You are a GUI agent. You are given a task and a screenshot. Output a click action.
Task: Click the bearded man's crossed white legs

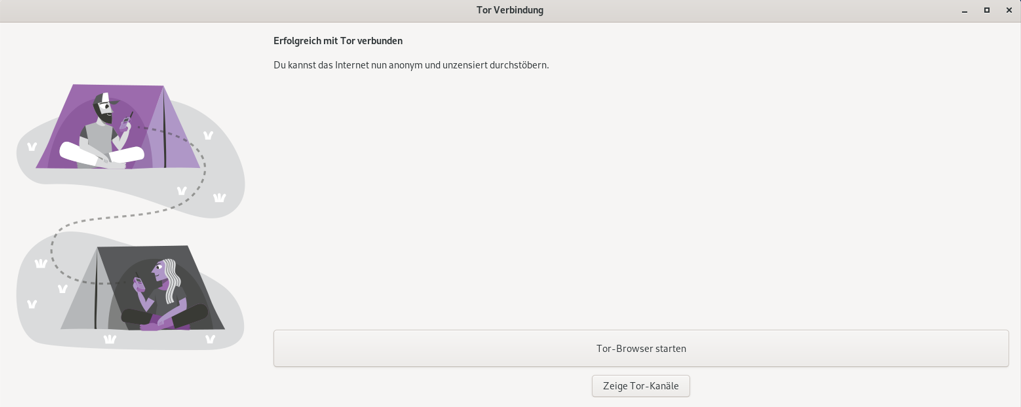(102, 154)
